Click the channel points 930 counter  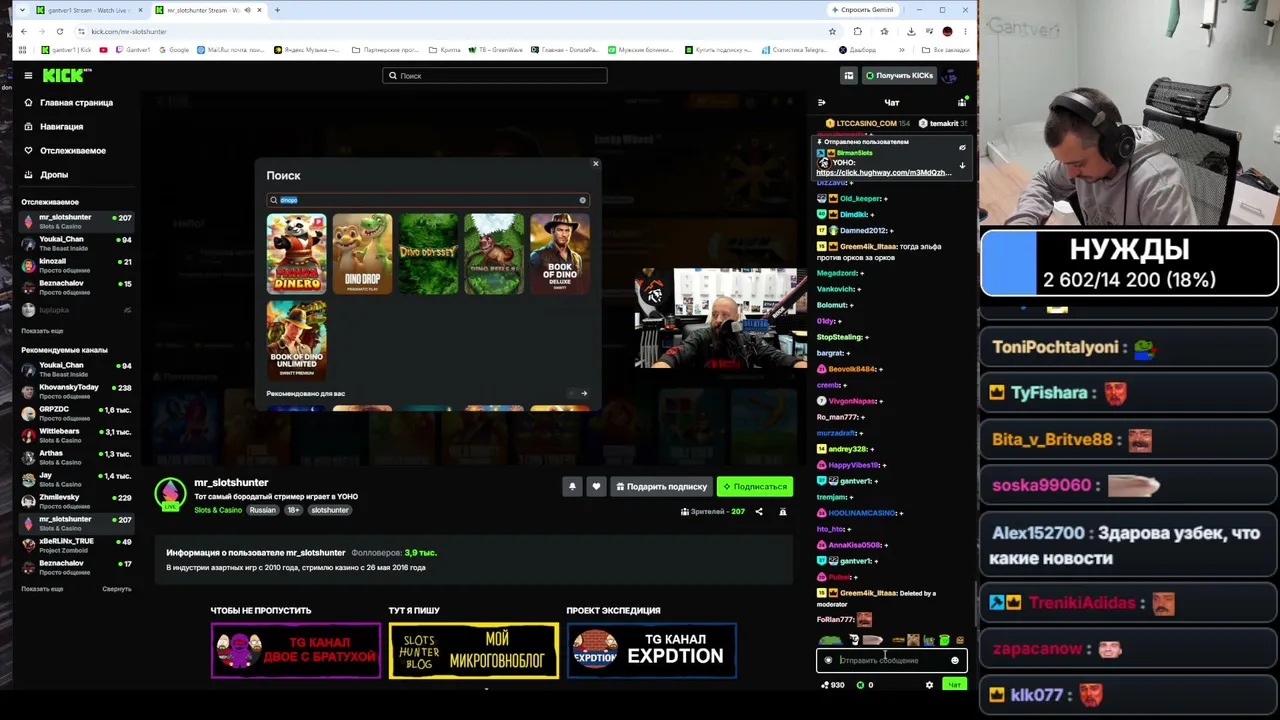[832, 685]
